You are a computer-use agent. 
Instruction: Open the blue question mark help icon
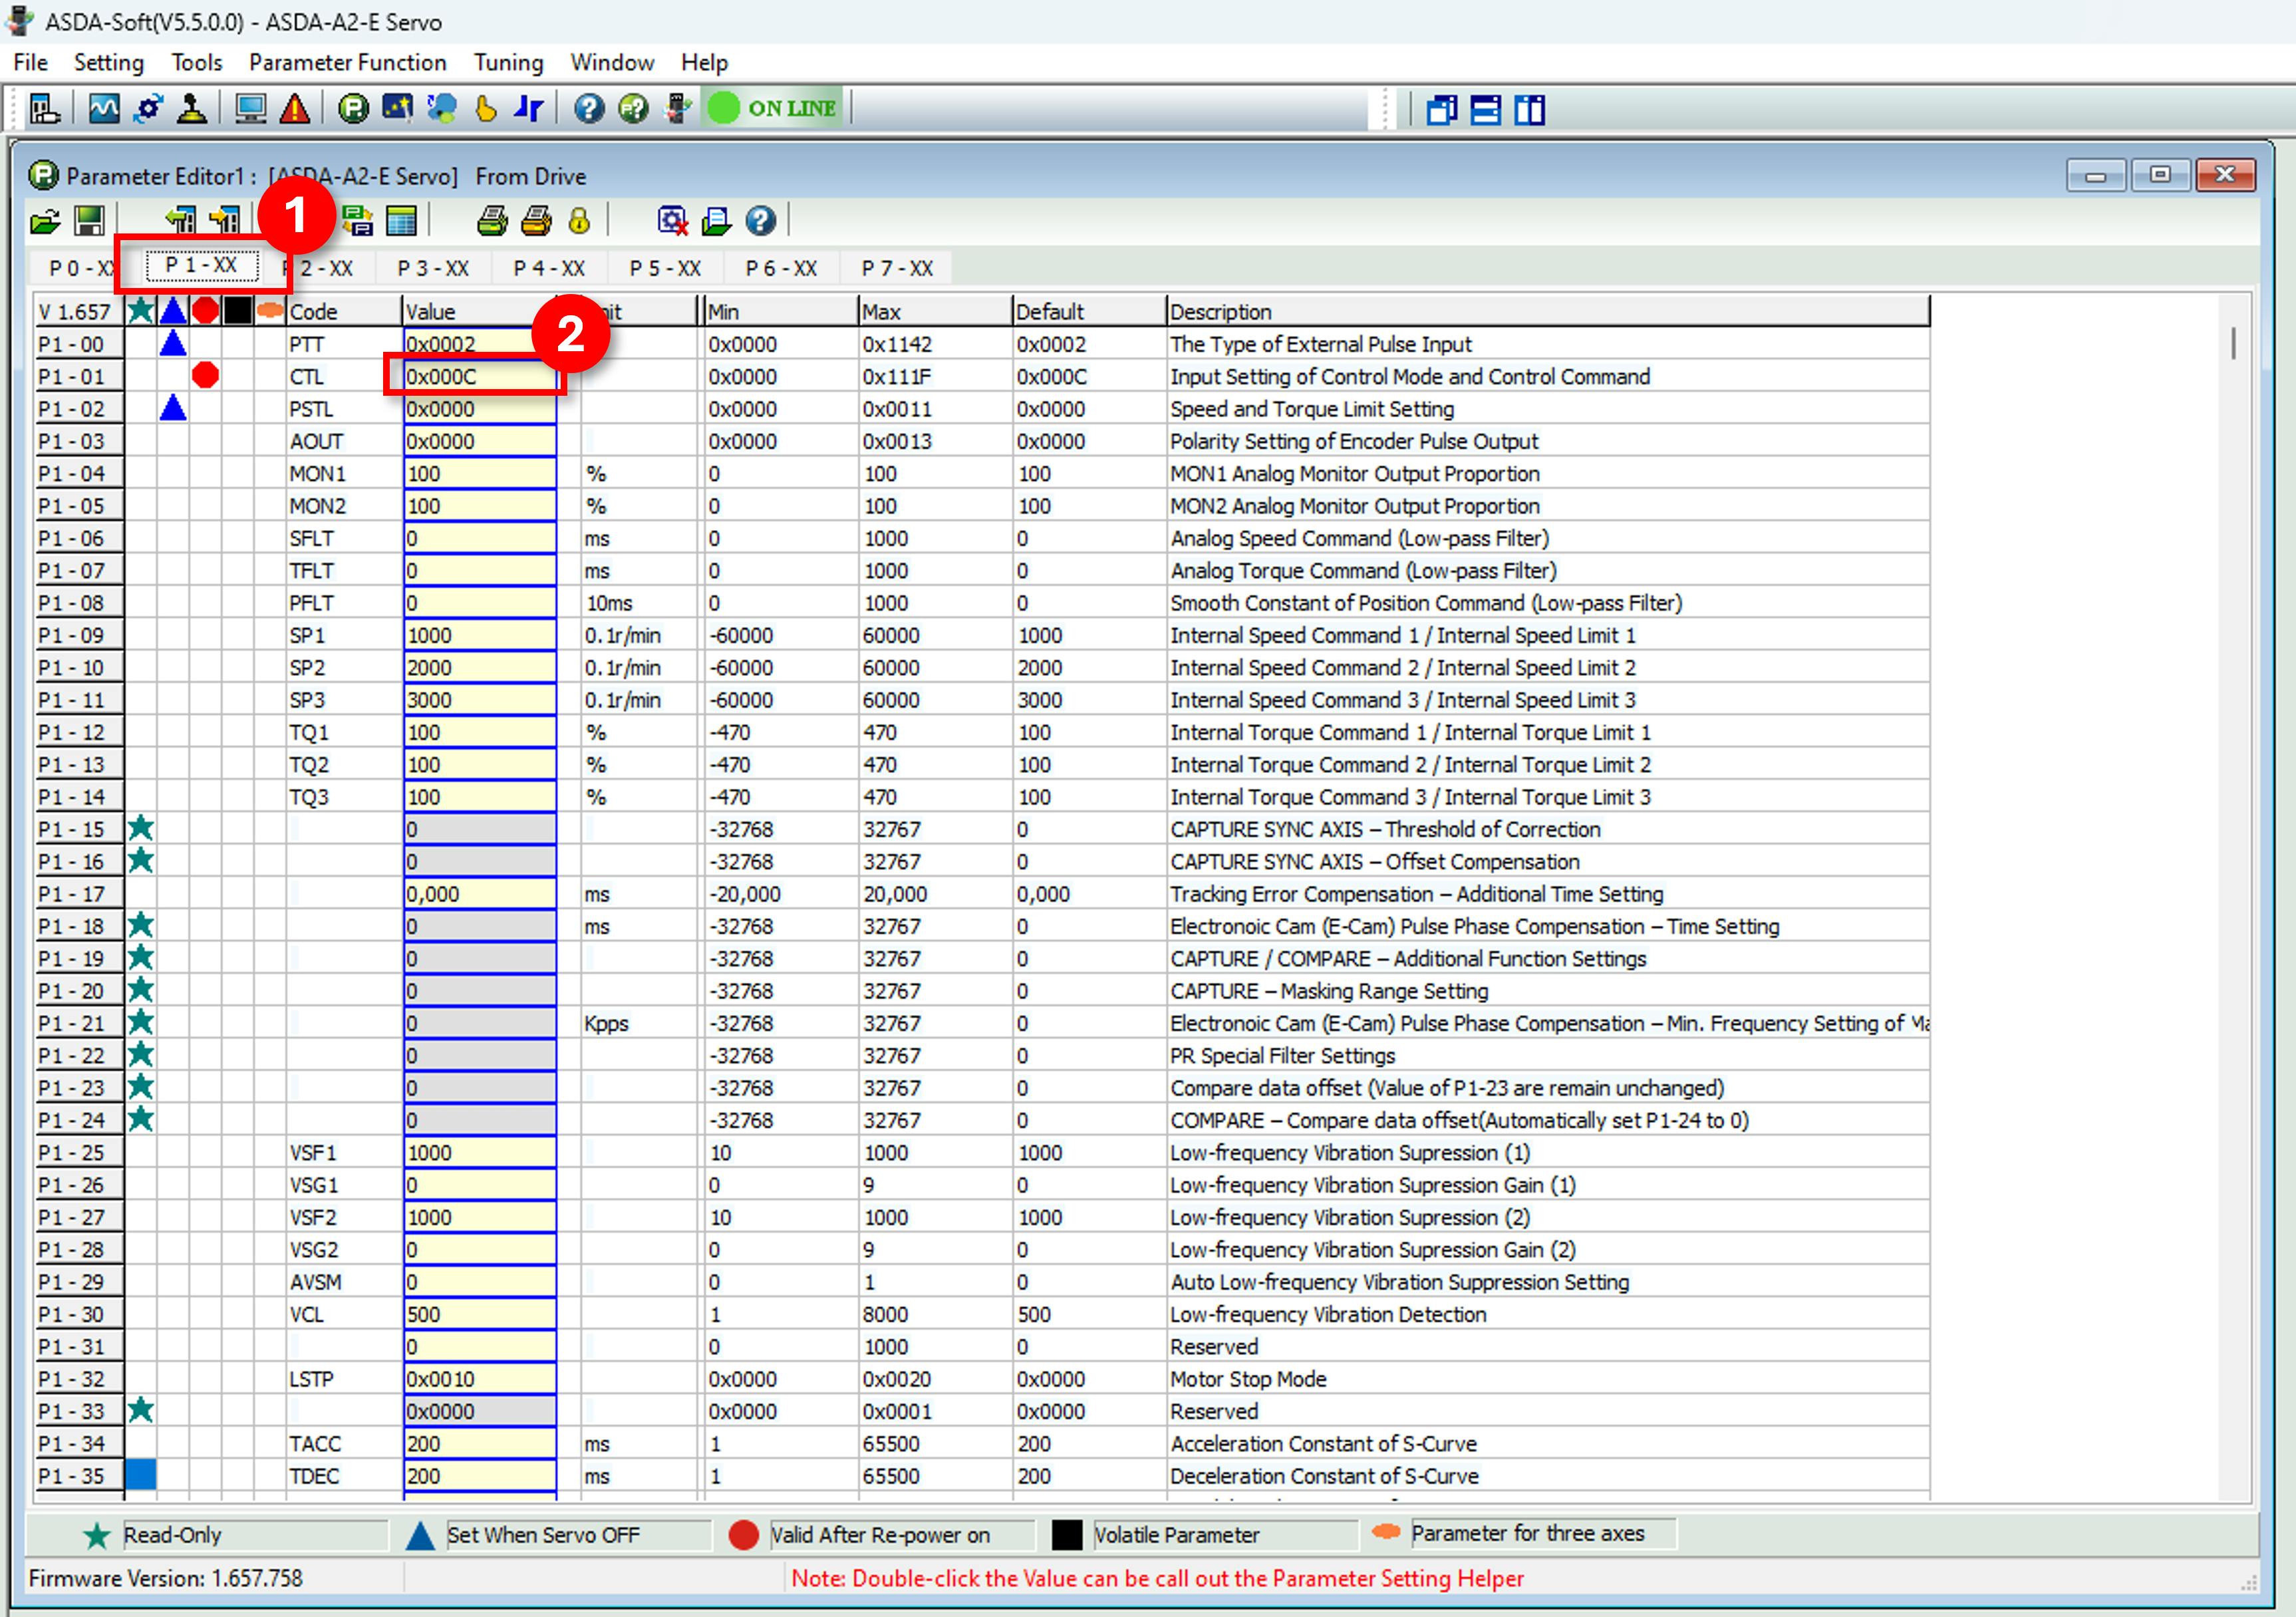tap(589, 108)
